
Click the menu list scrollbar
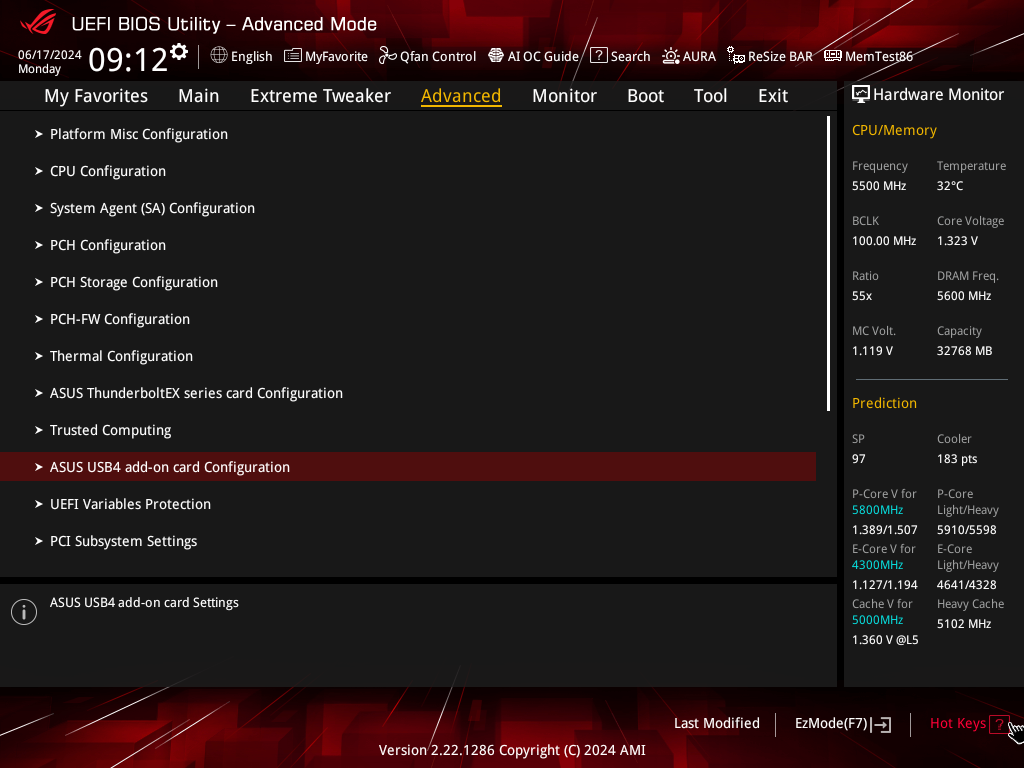coord(828,264)
